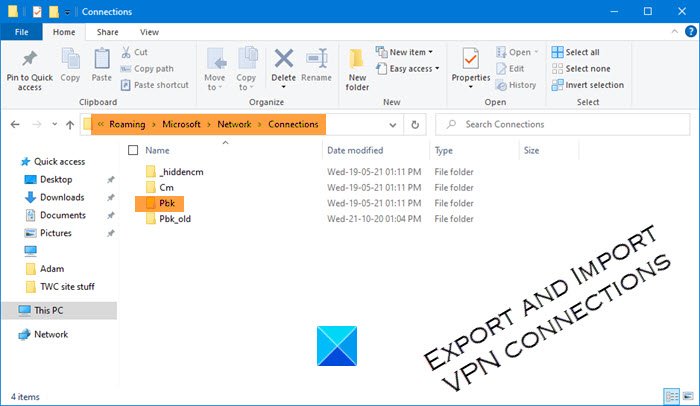Screen dimensions: 700x406
Task: Click Invert selection
Action: [588, 85]
